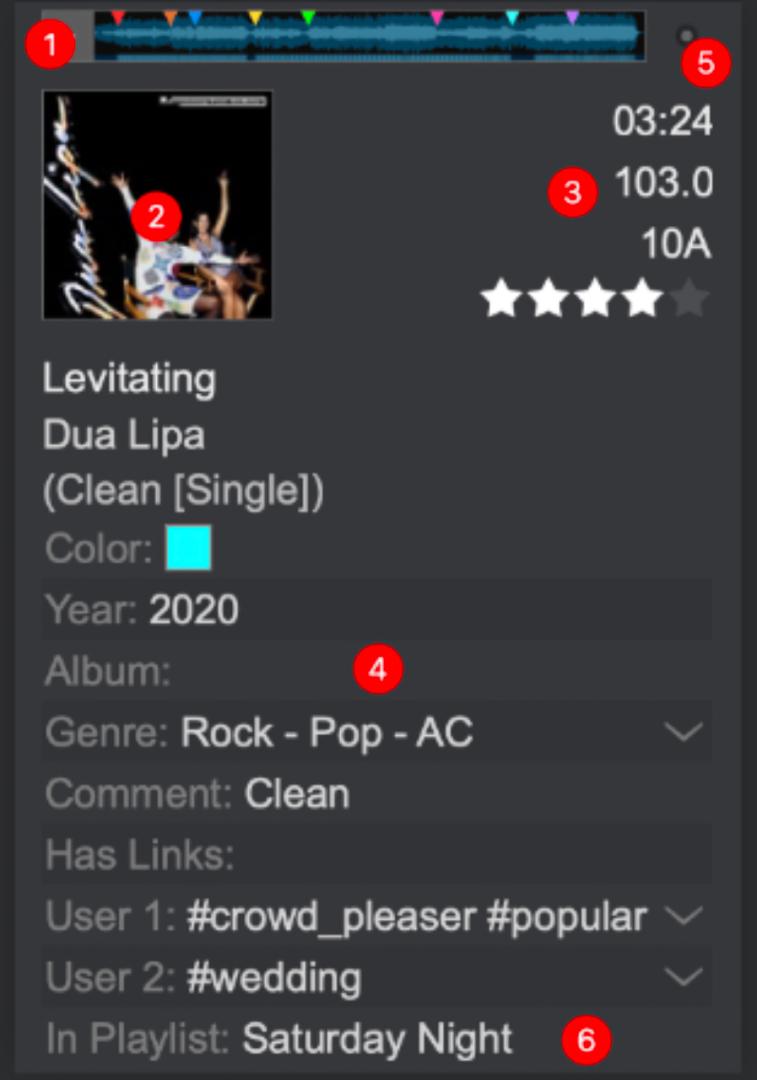Open the User 1 tags dropdown
Screen dimensions: 757x1080
point(684,916)
